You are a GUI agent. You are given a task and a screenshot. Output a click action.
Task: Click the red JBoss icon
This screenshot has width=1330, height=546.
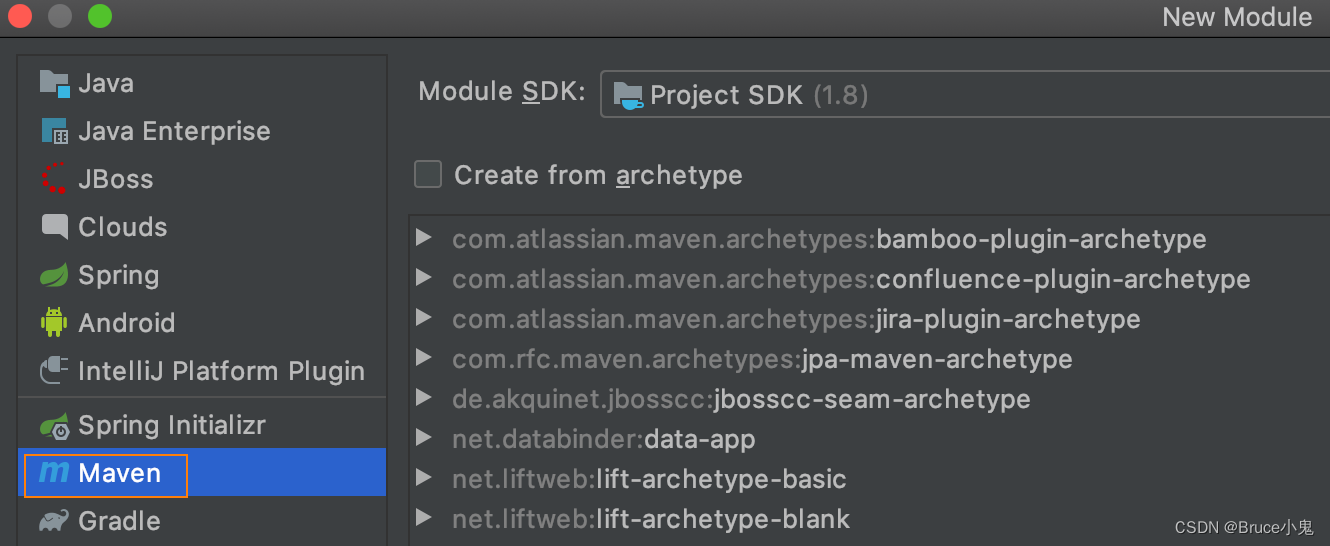point(54,179)
